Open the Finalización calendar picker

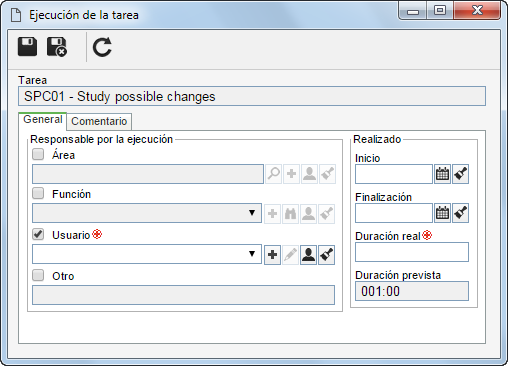442,213
